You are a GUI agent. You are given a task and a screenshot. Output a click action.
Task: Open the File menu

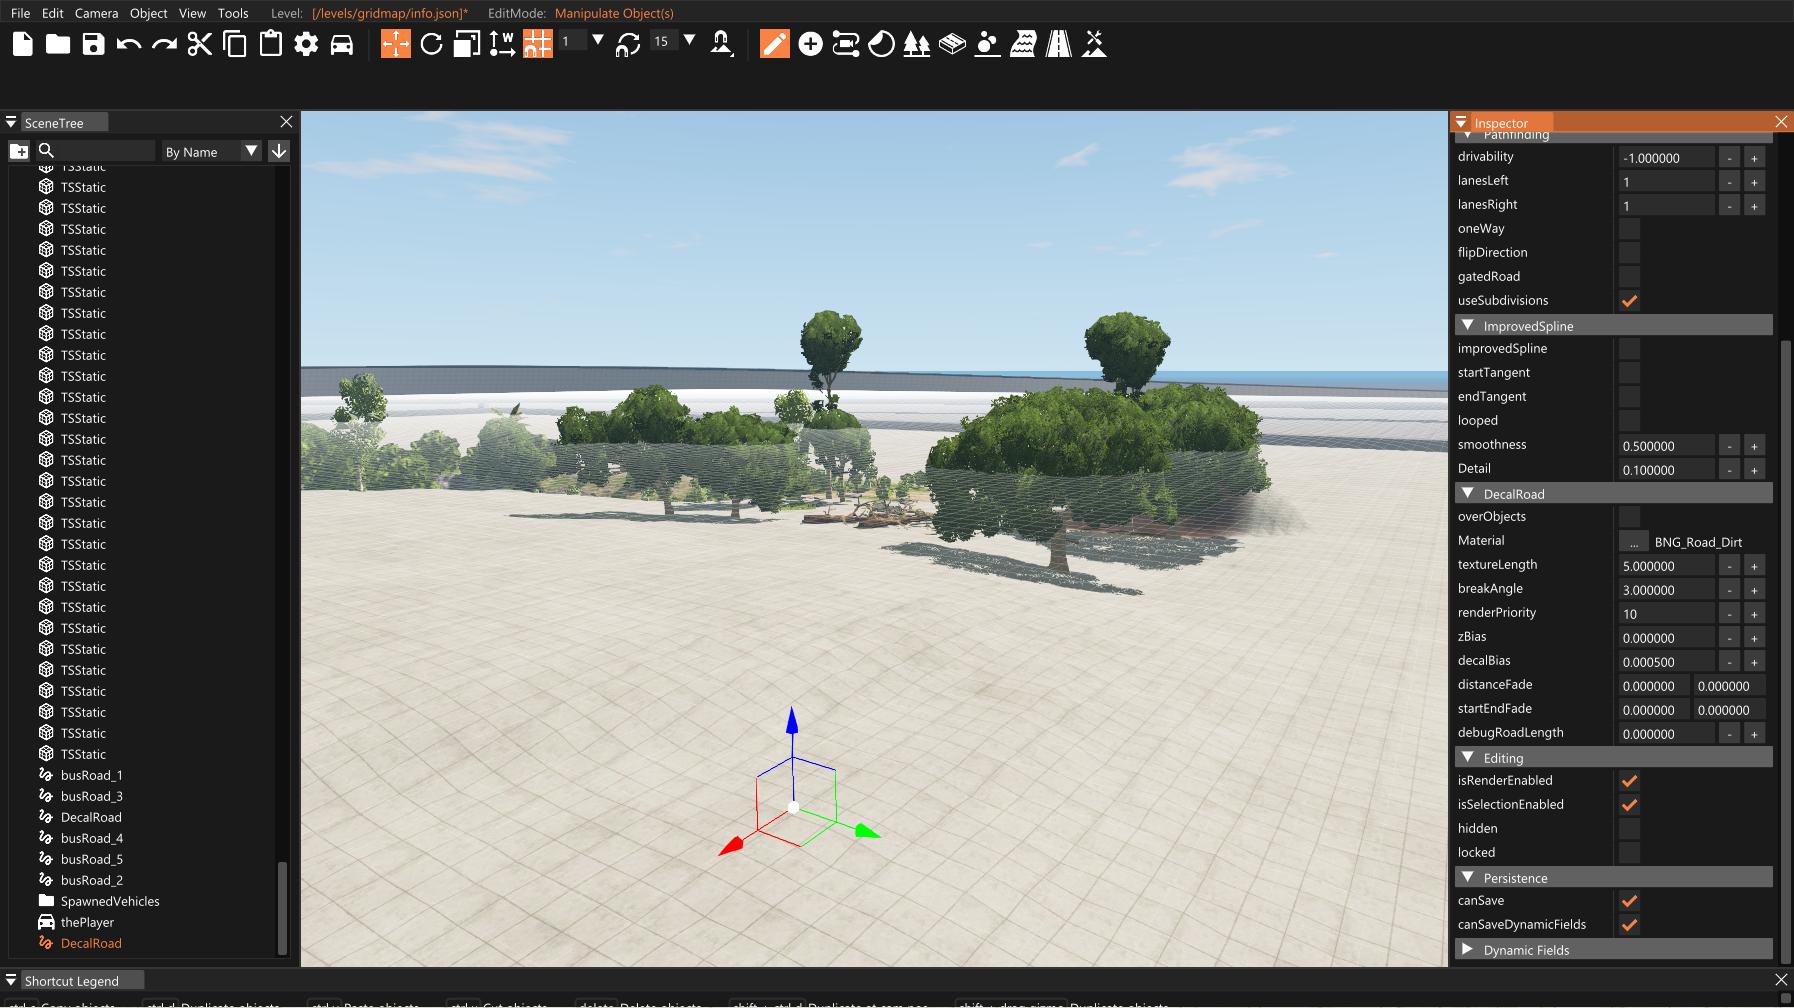point(20,13)
